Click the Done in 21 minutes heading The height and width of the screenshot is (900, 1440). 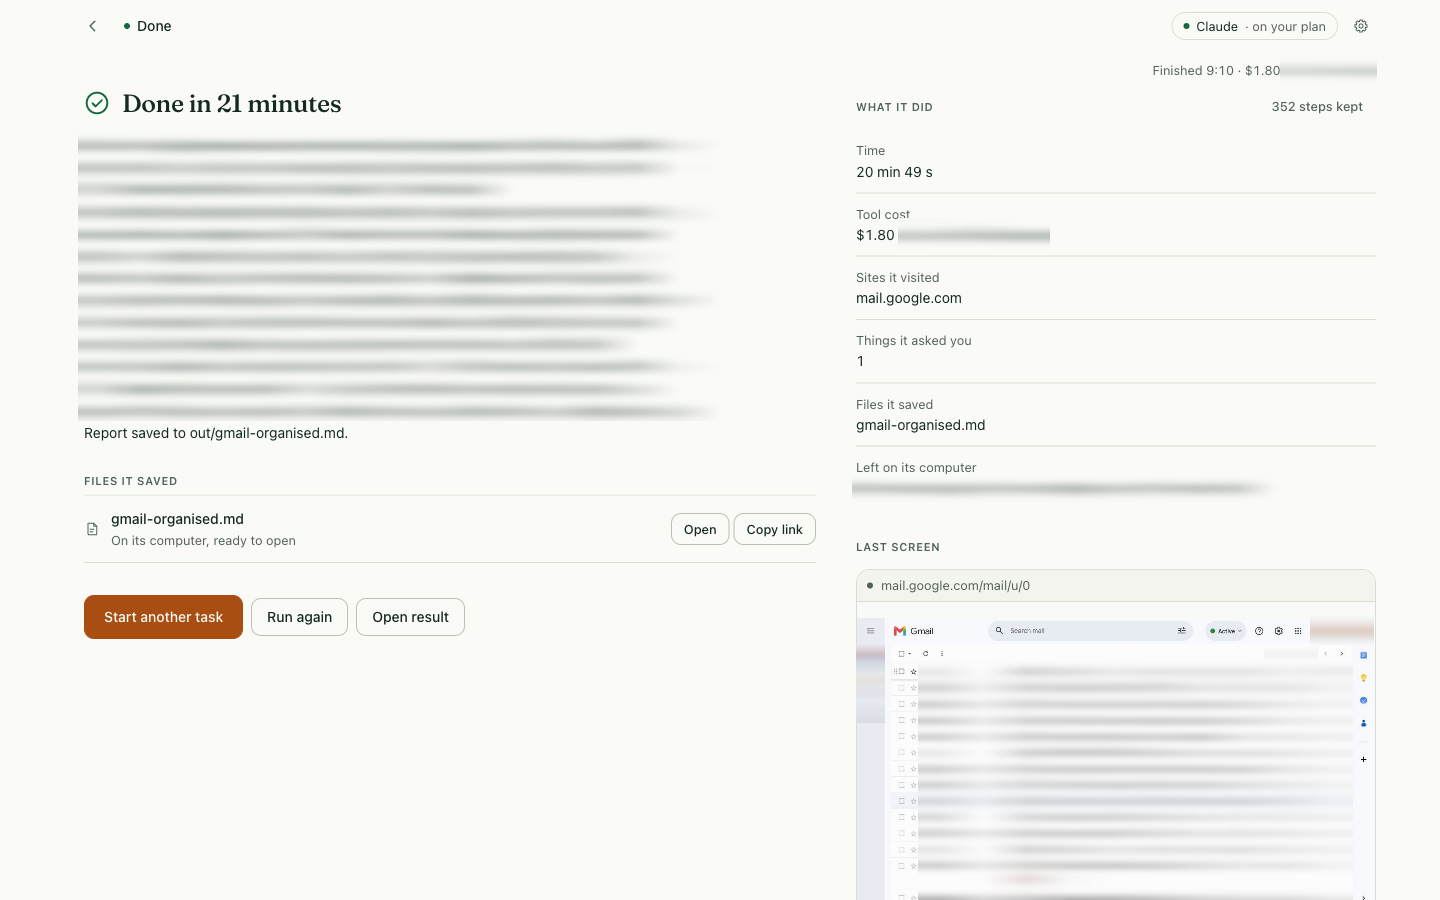232,104
